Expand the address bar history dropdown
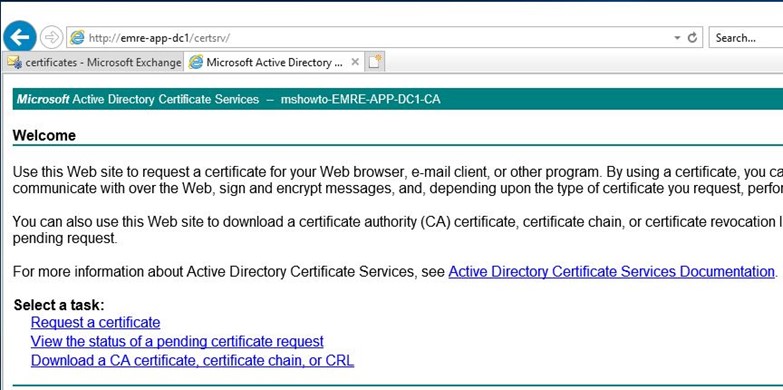 pyautogui.click(x=677, y=37)
